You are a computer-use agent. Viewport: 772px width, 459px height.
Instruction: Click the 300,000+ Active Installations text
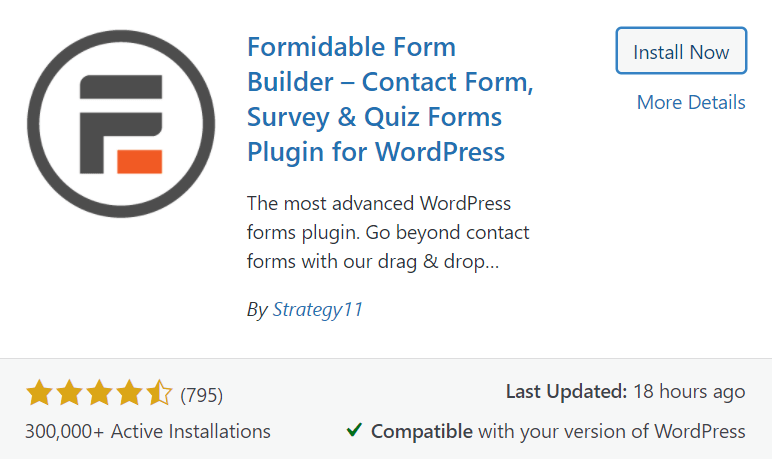pyautogui.click(x=148, y=431)
